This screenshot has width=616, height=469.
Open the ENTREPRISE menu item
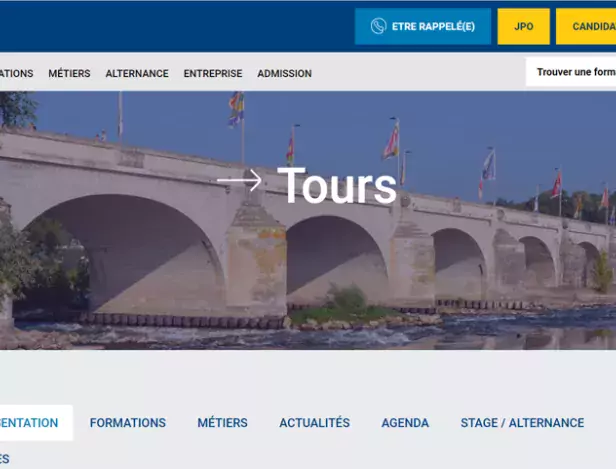tap(213, 73)
